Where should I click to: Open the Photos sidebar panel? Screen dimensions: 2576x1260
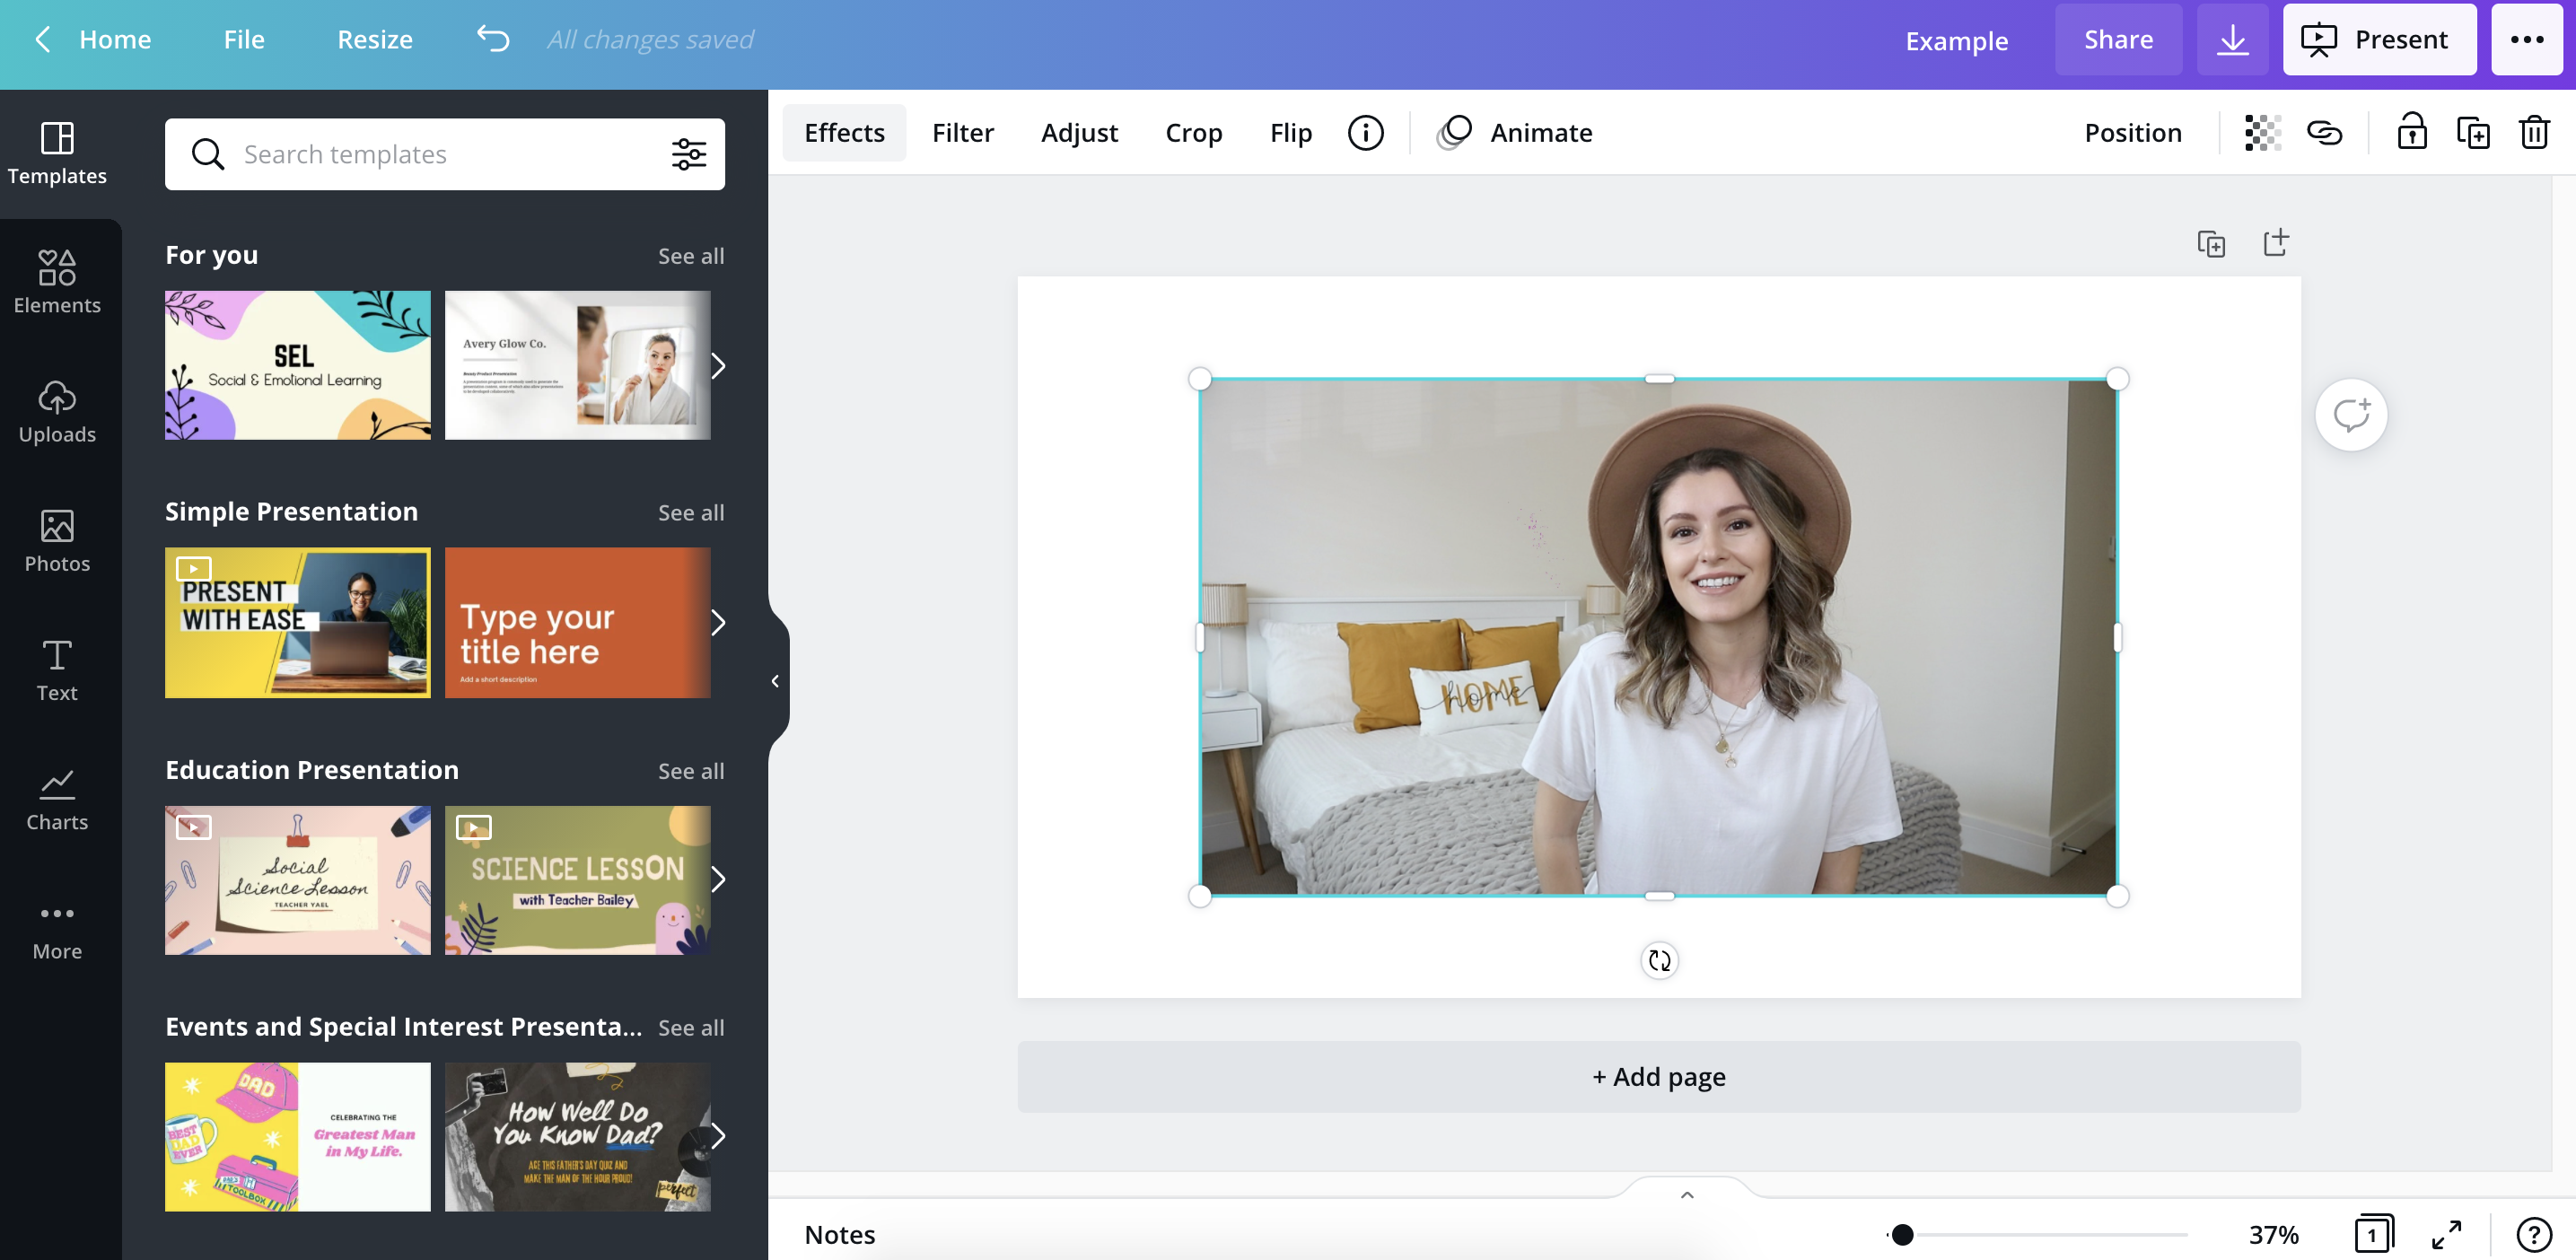[57, 540]
